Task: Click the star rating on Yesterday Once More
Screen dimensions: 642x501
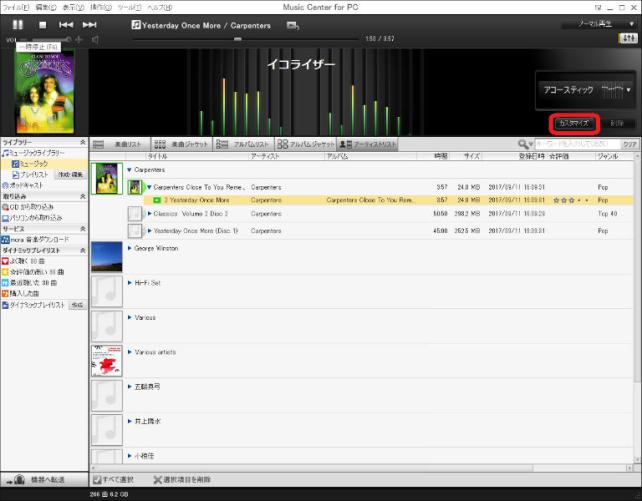Action: [x=571, y=200]
